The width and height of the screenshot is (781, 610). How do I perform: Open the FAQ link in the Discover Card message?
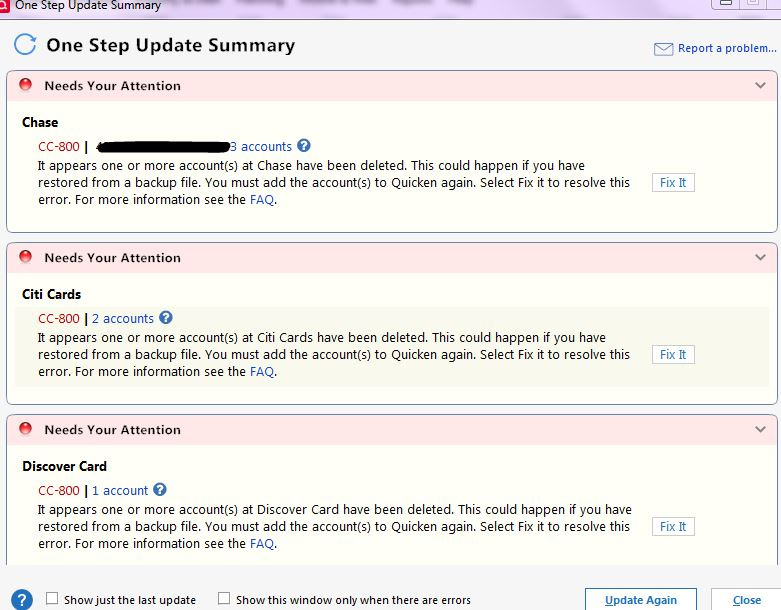pyautogui.click(x=262, y=543)
